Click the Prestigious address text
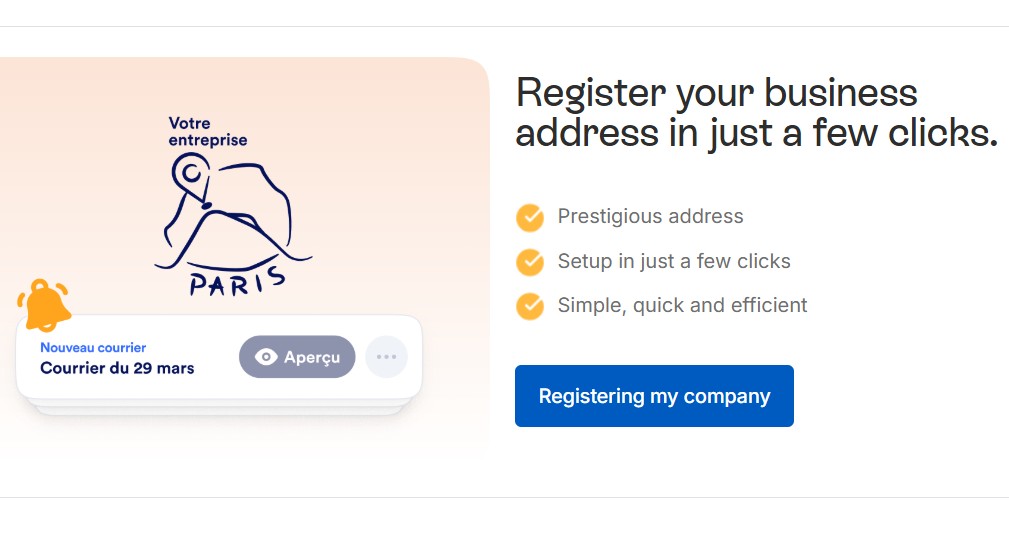 [x=650, y=216]
